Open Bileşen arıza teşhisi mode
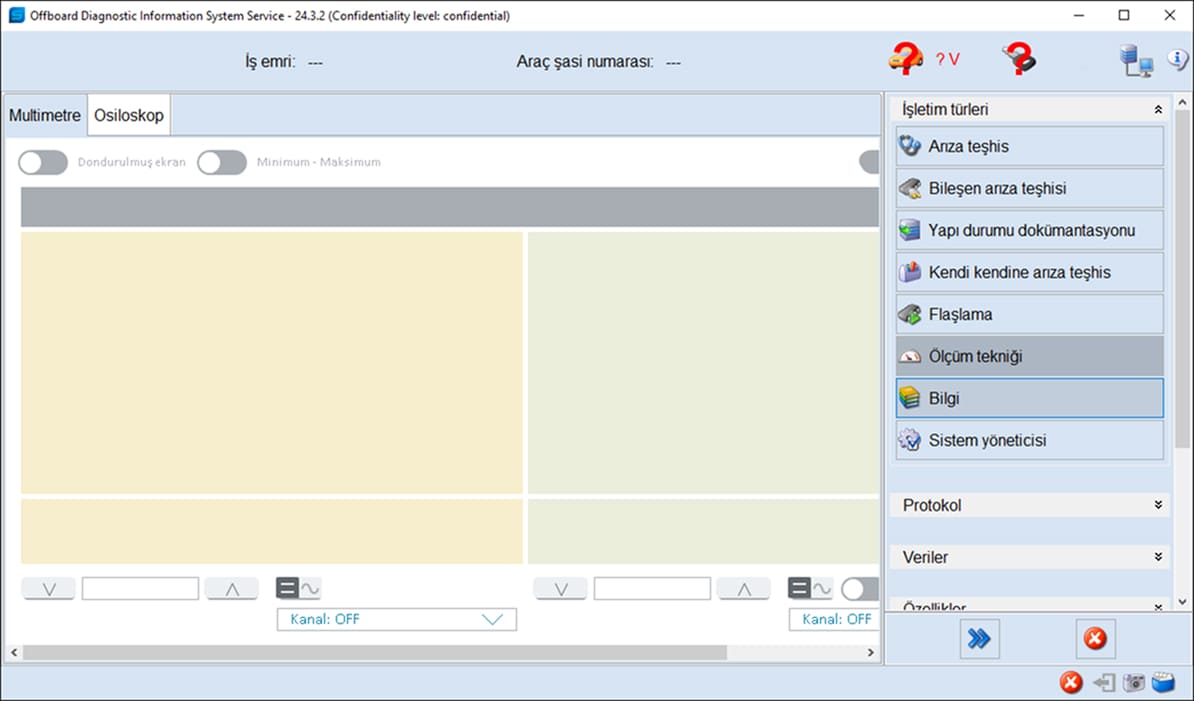1194x701 pixels. pos(1030,188)
